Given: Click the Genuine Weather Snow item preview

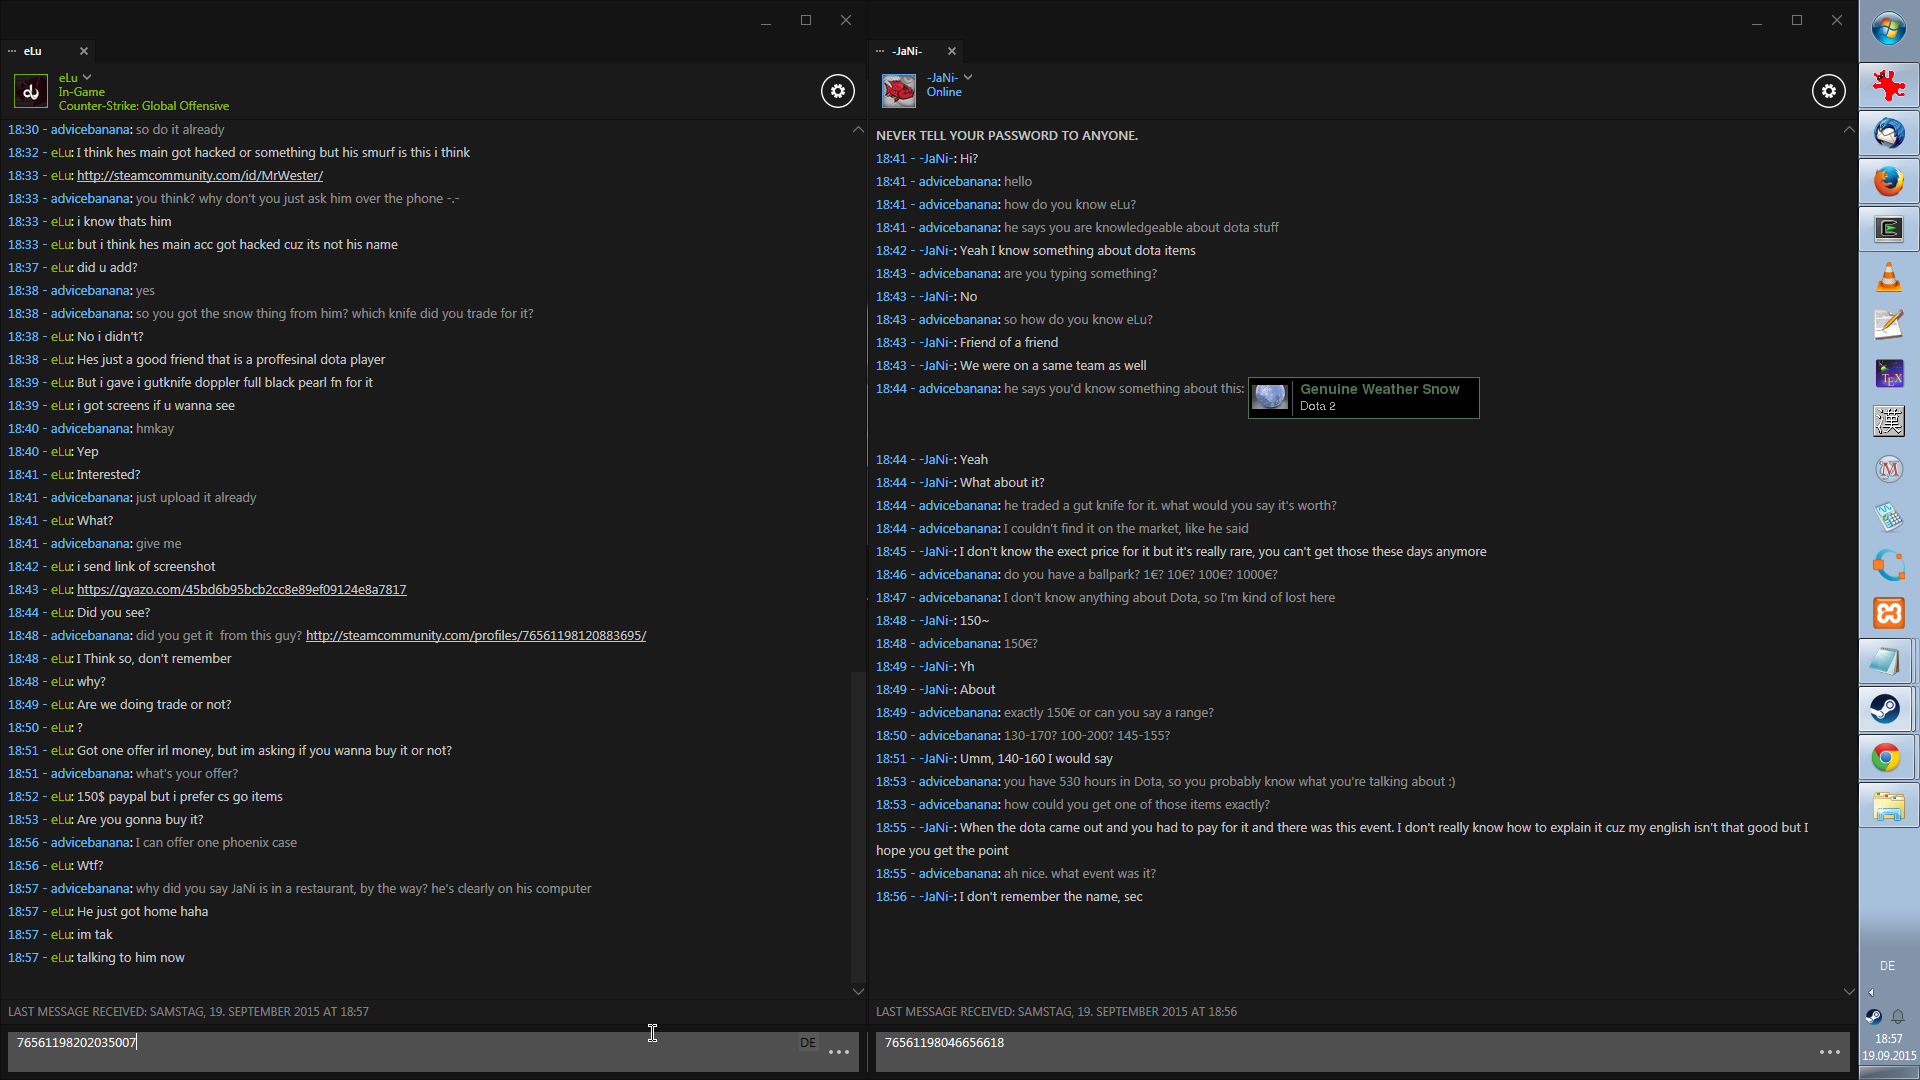Looking at the screenshot, I should pos(1363,397).
